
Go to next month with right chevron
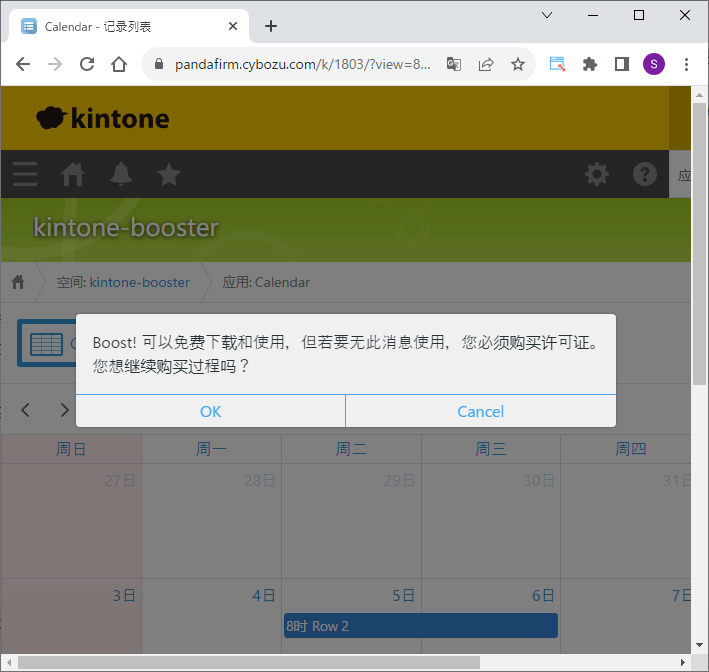click(65, 410)
